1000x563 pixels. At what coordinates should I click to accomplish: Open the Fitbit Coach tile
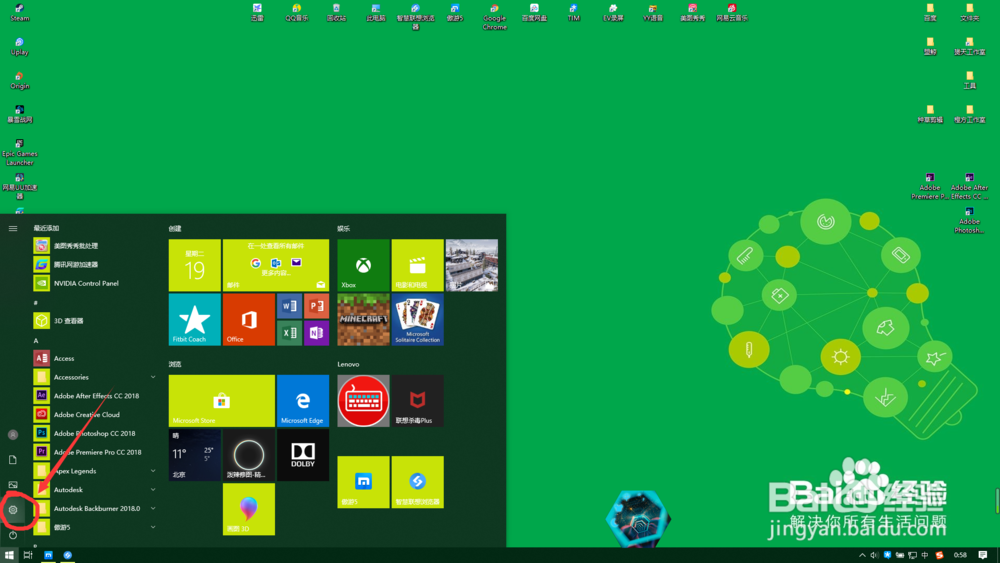pyautogui.click(x=195, y=319)
